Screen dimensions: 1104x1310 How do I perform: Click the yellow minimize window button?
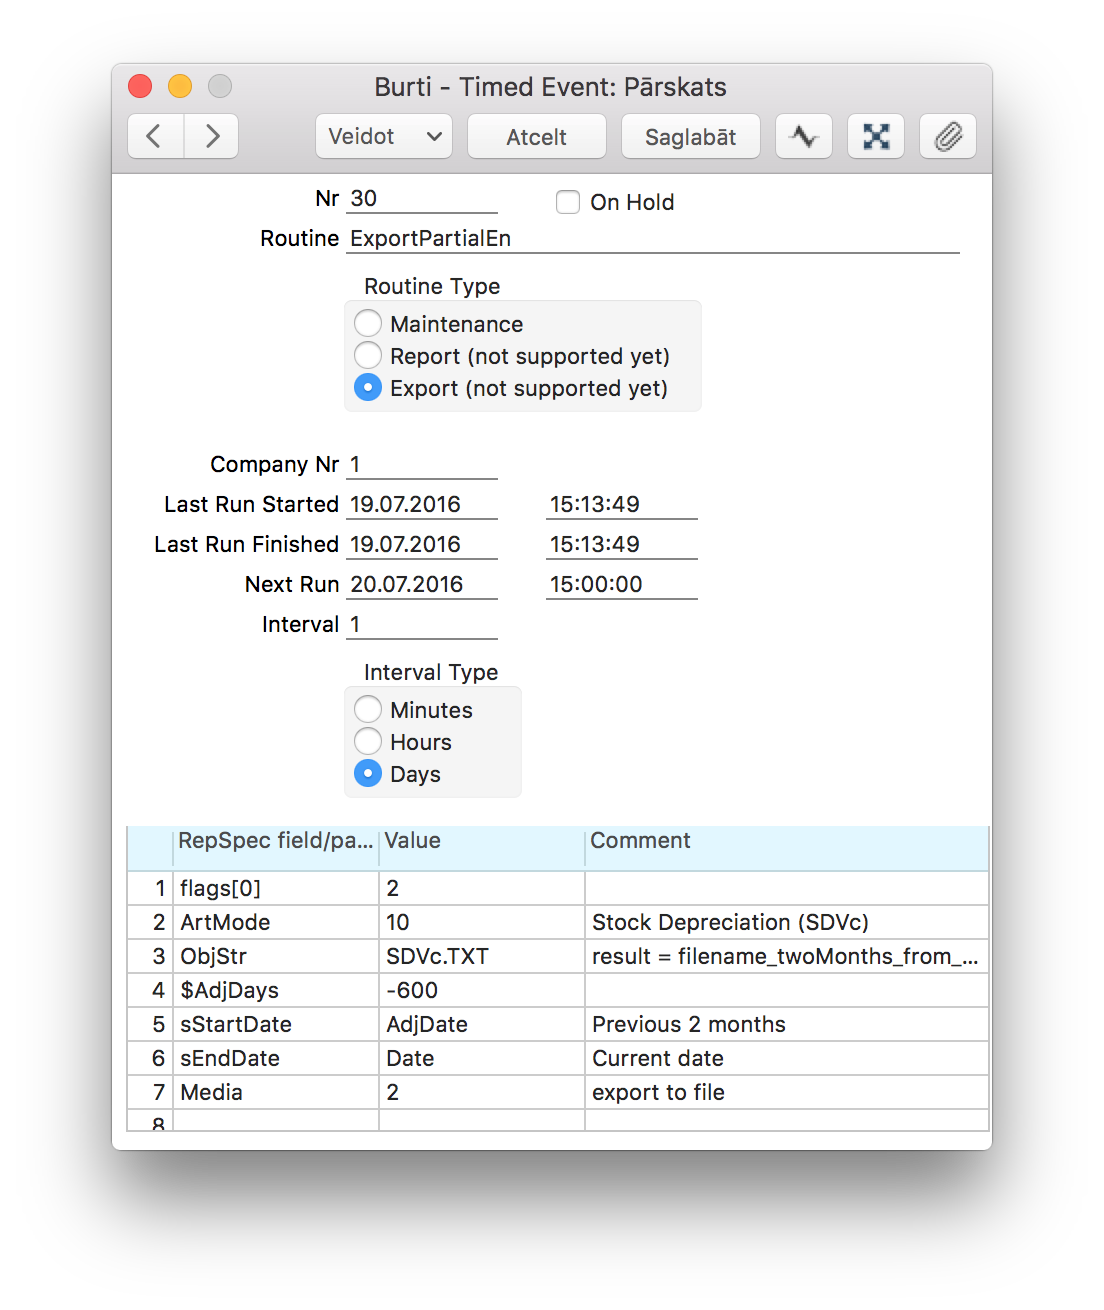point(180,87)
